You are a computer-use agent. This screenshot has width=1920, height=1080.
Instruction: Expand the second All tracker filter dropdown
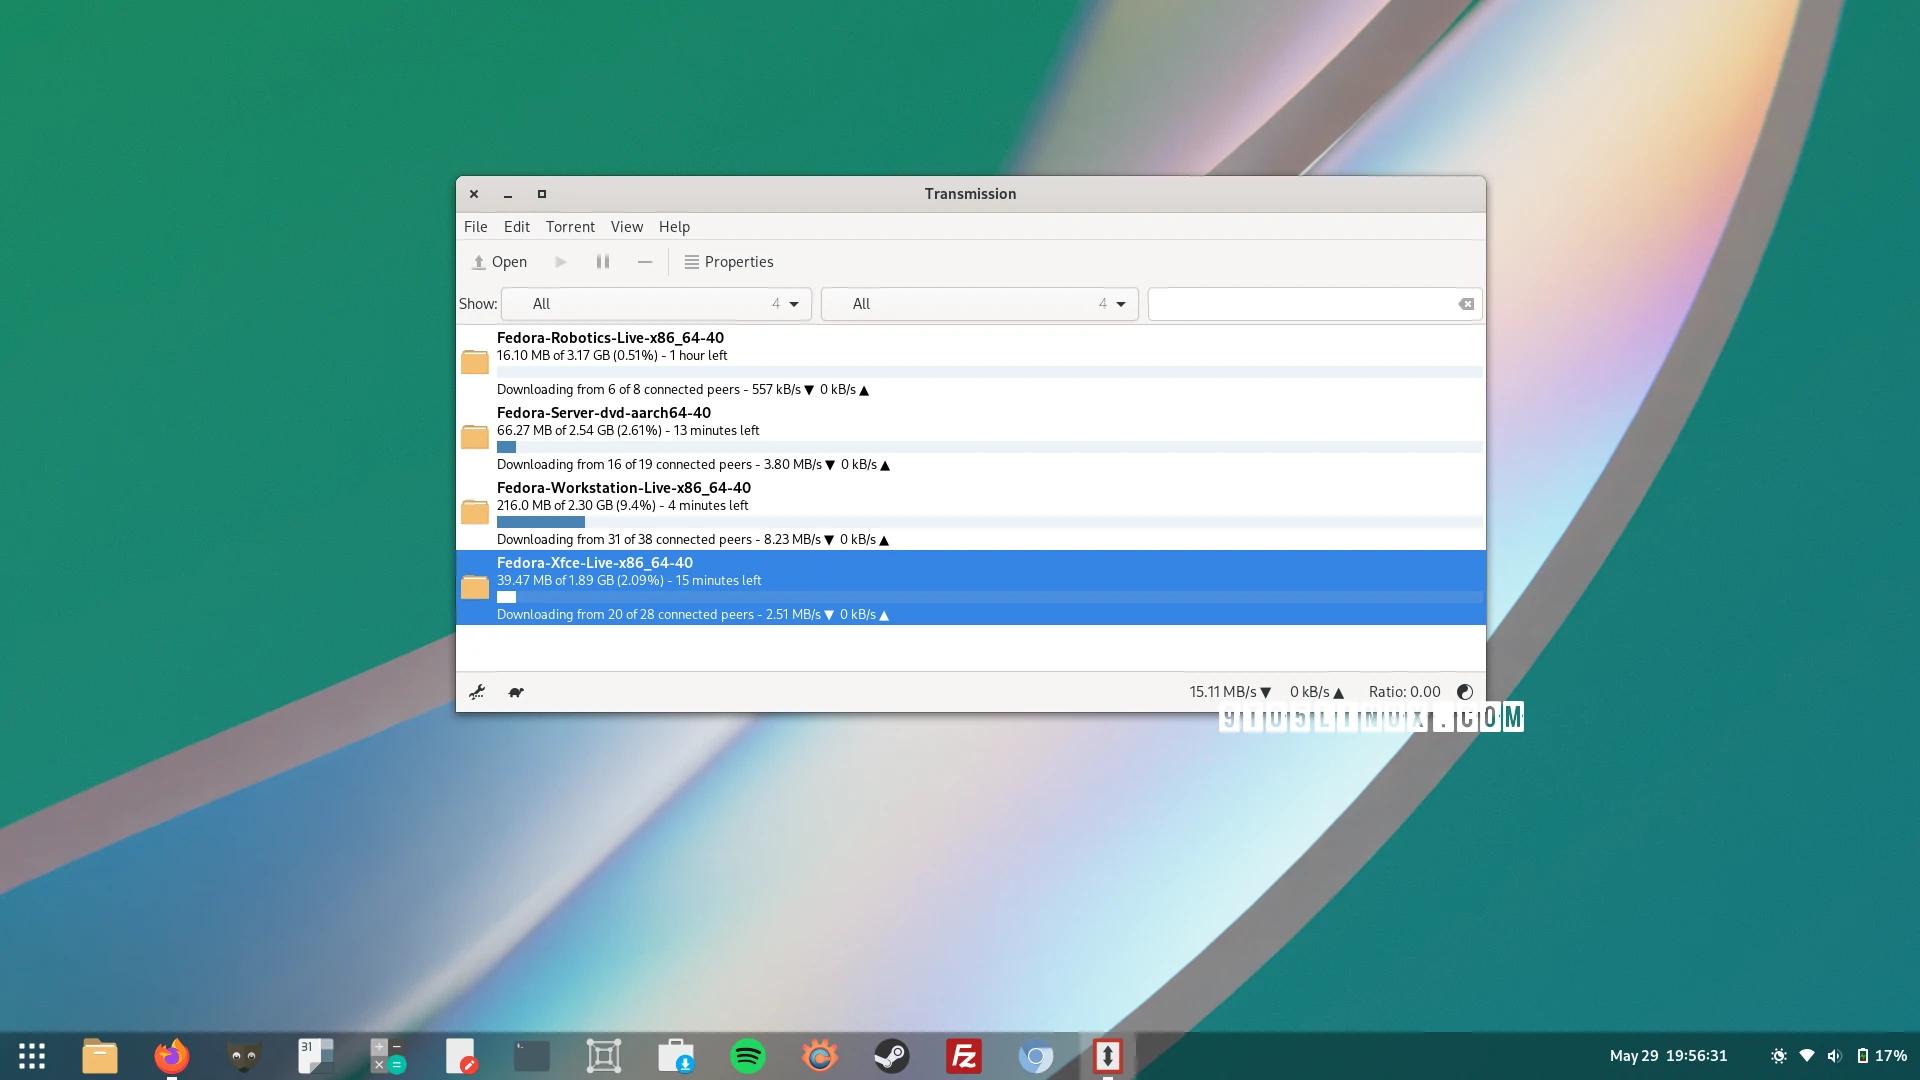point(979,304)
